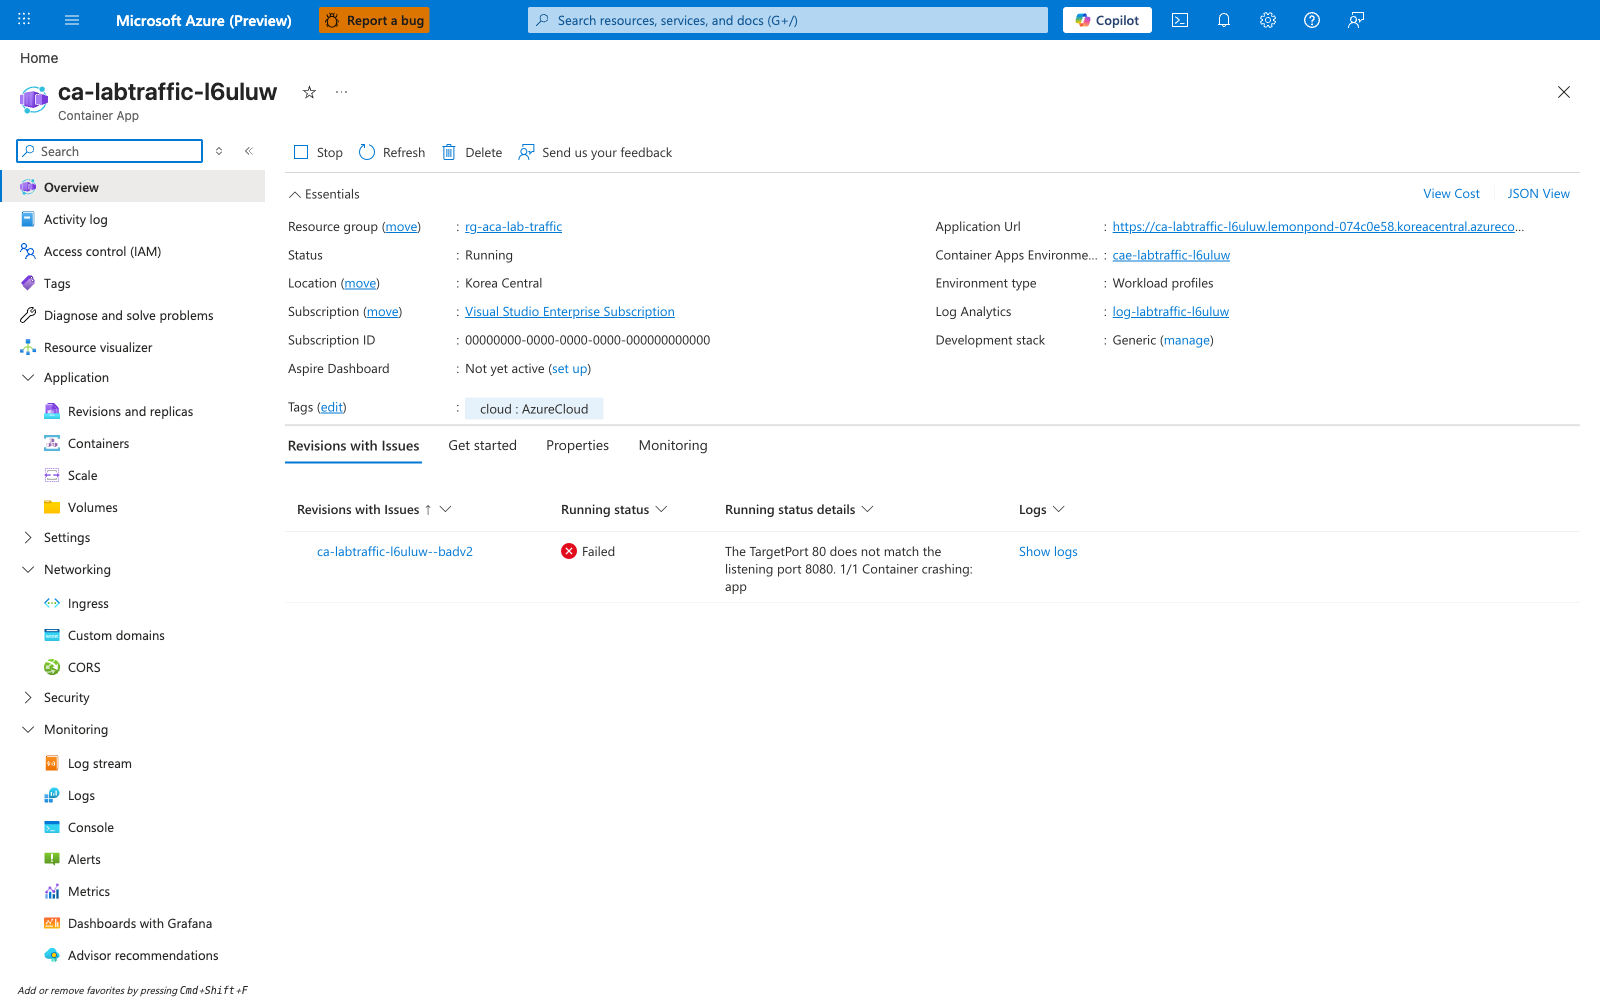Click the top-bar feedback icon

(1356, 20)
